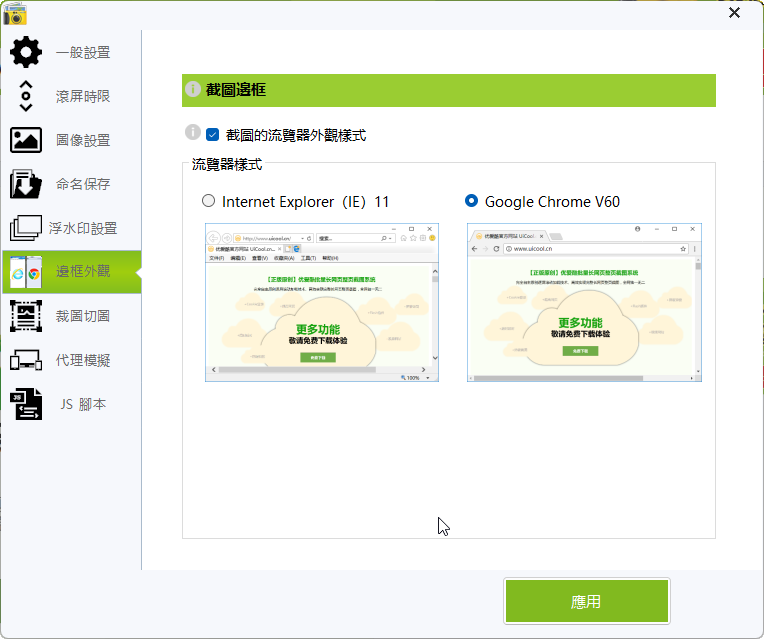The image size is (764, 639).
Task: Open the JS 腳本 tab
Action: 72,404
